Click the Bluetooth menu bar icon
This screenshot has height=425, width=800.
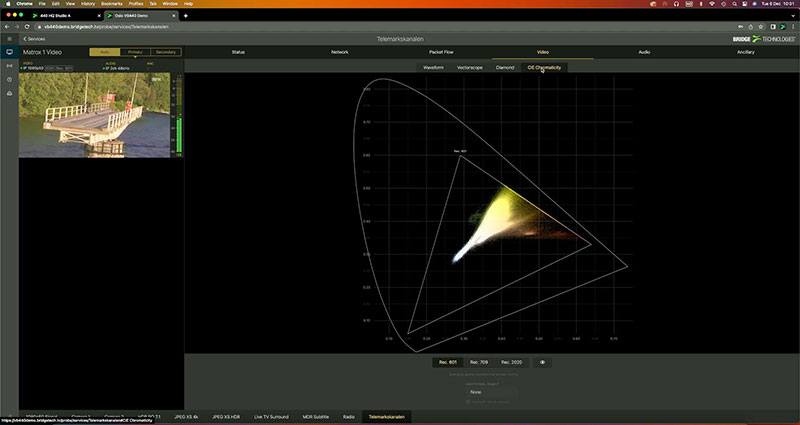701,4
